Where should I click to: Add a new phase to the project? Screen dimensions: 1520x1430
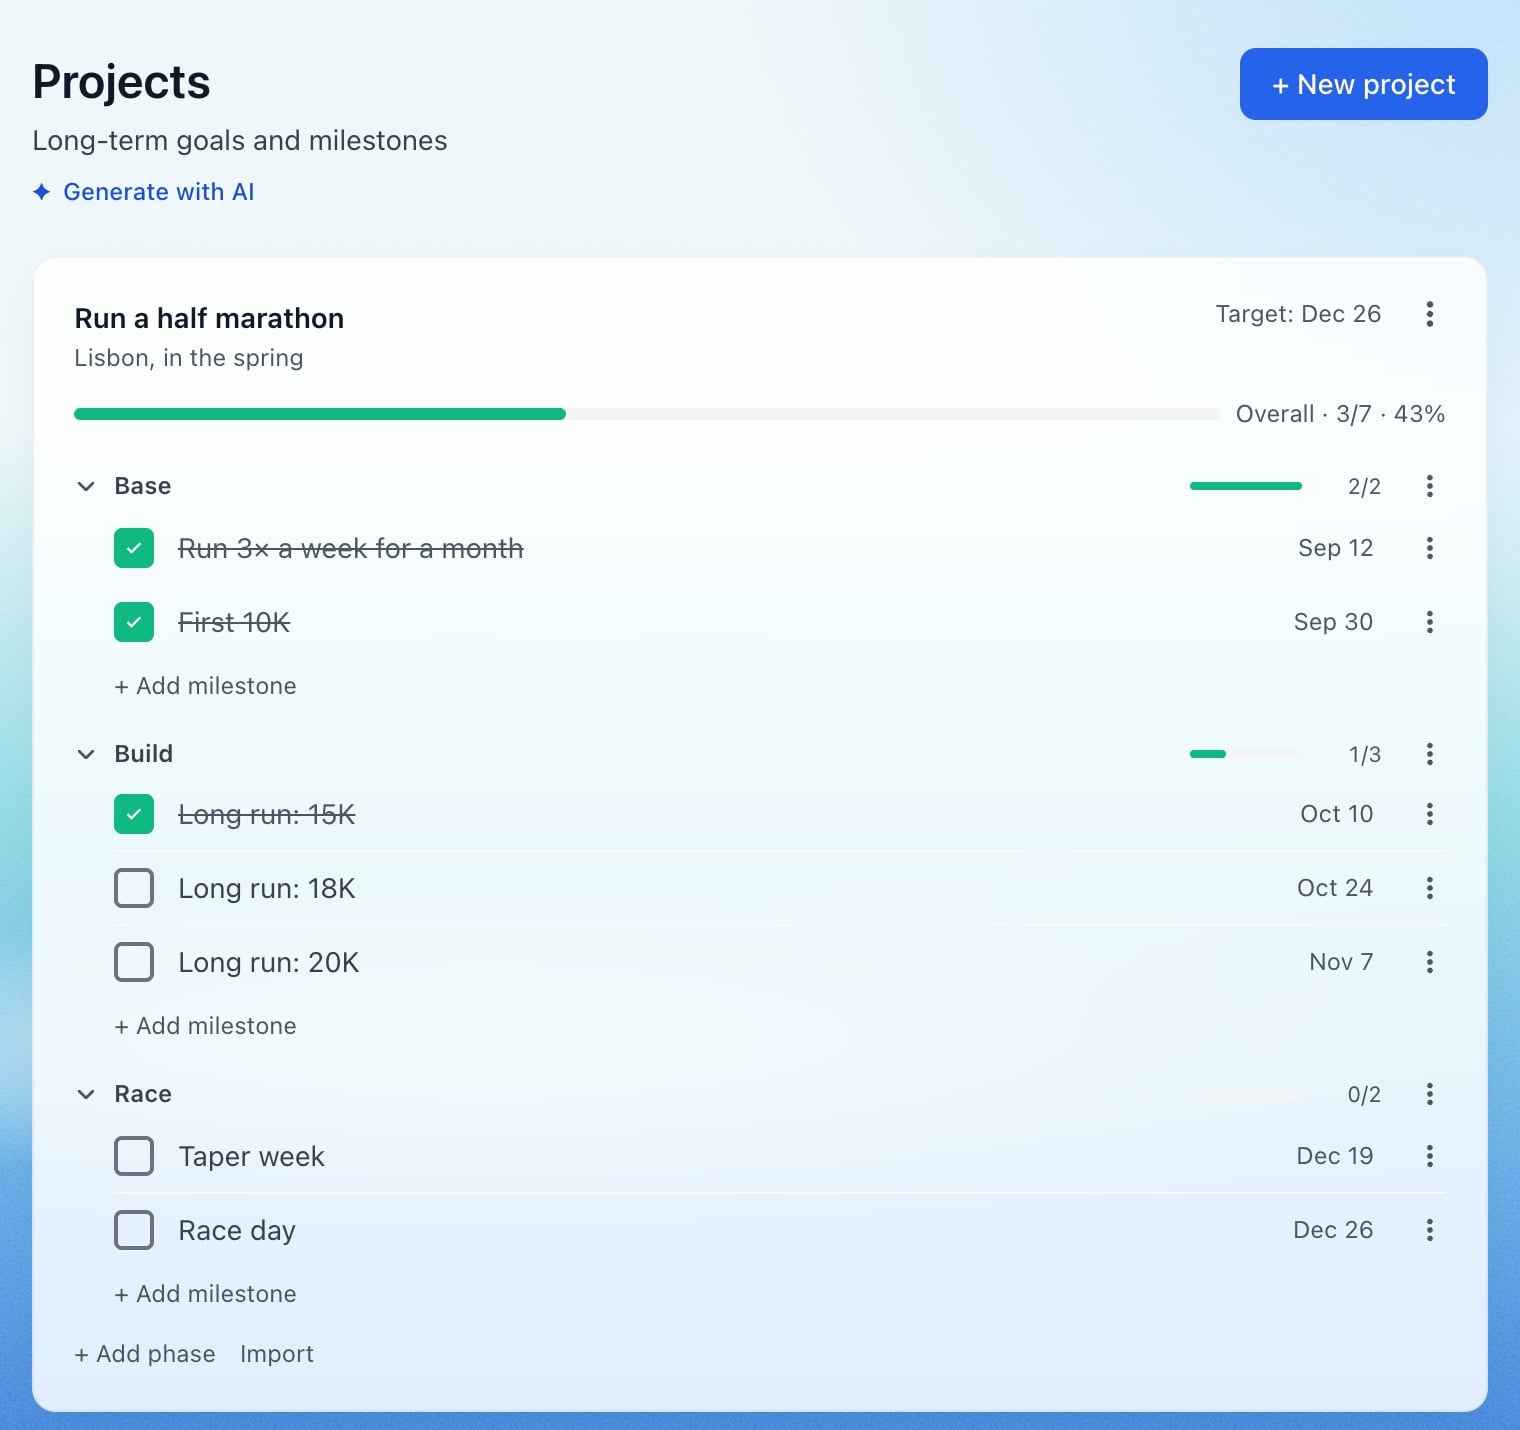(x=145, y=1354)
